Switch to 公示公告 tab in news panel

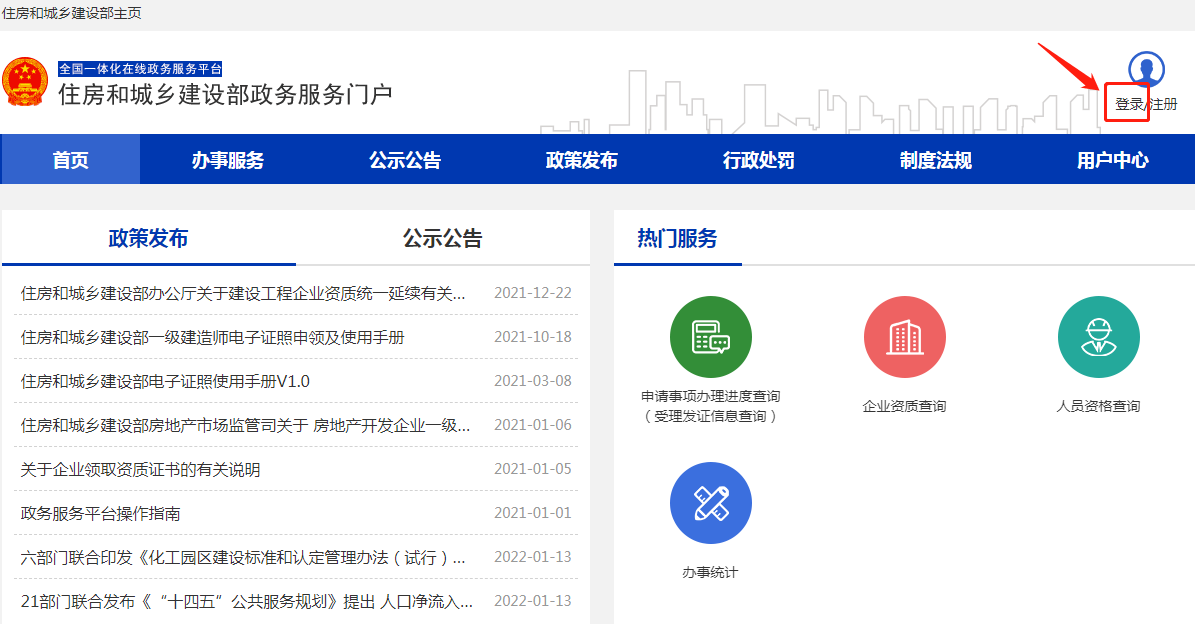pyautogui.click(x=442, y=238)
